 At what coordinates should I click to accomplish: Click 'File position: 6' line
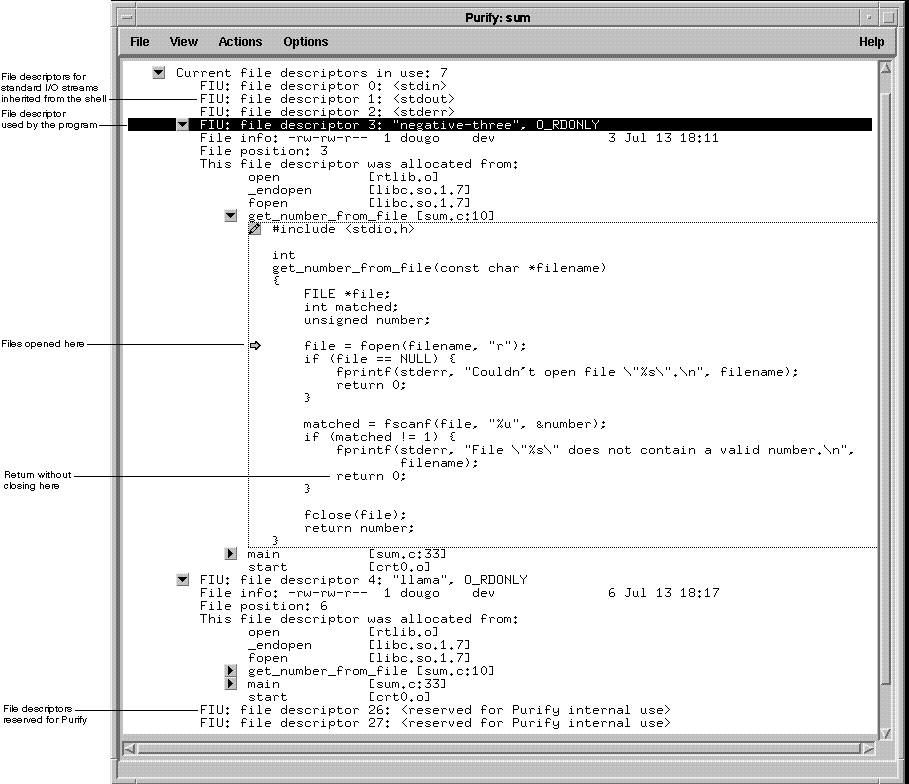point(264,606)
